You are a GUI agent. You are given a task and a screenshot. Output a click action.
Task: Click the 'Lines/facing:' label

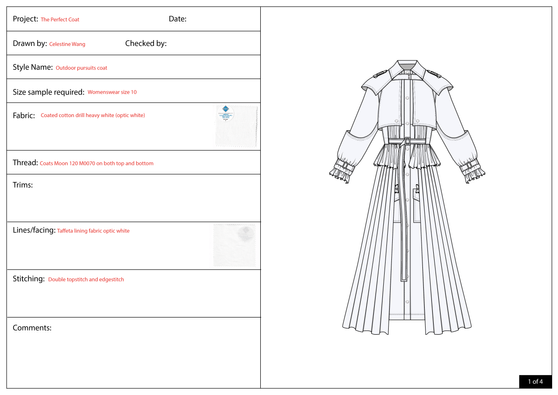coord(34,230)
